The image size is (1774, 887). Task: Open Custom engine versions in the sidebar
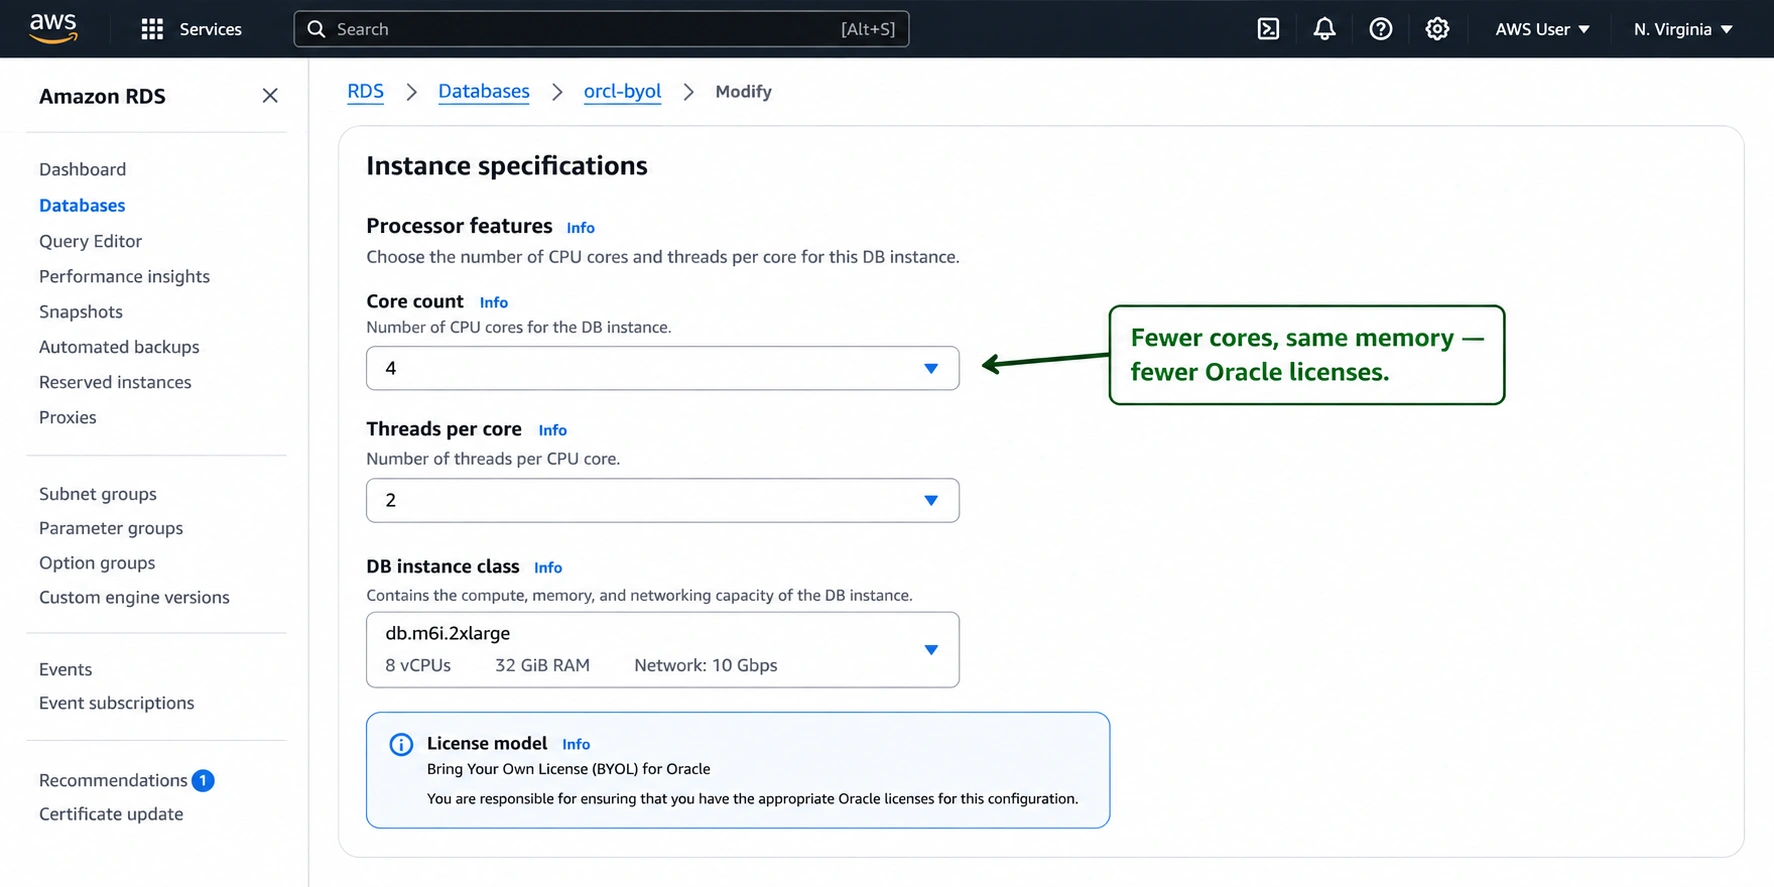pyautogui.click(x=134, y=597)
